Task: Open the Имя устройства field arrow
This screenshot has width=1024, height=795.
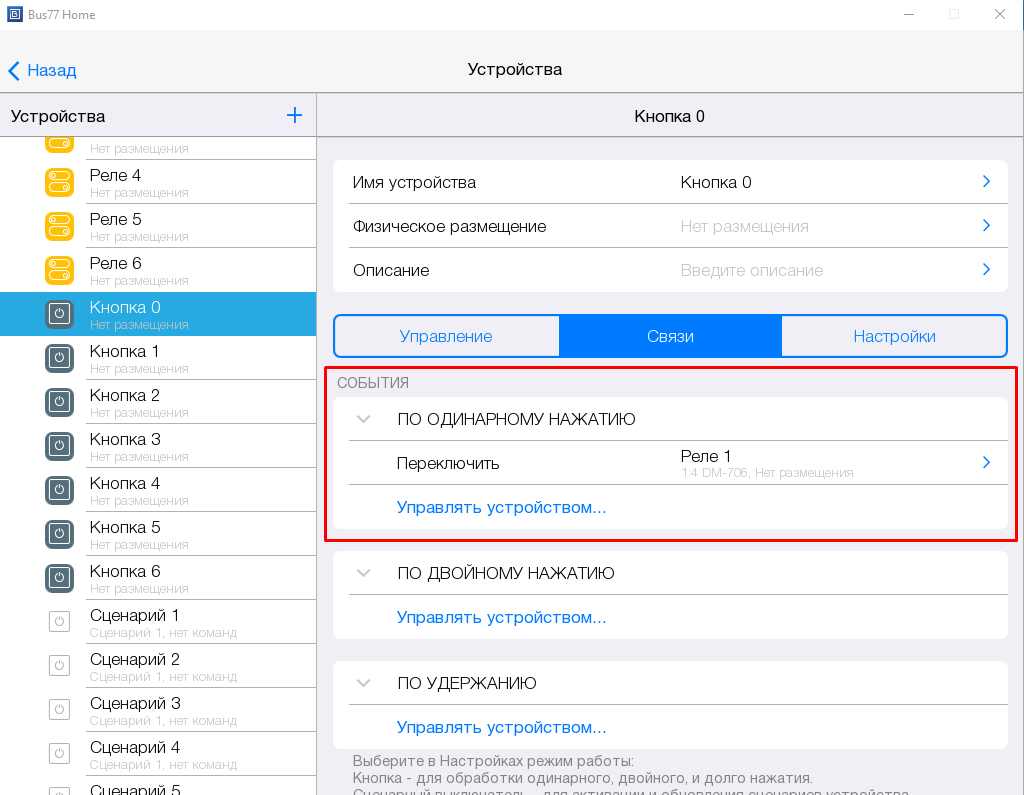Action: tap(986, 182)
